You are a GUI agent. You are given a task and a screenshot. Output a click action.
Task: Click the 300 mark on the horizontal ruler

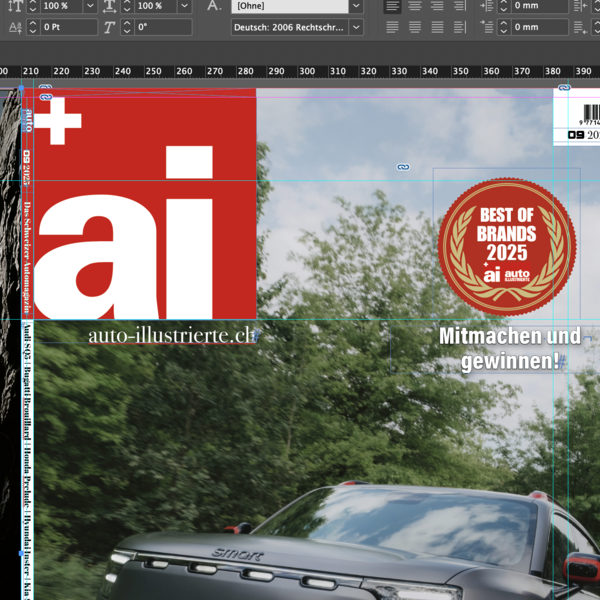(307, 71)
